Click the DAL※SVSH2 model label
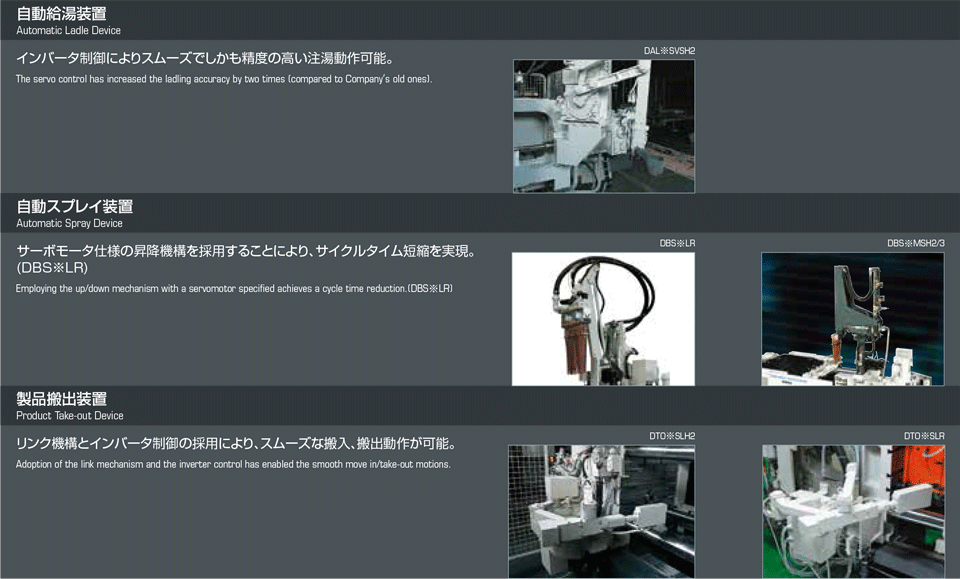This screenshot has width=960, height=579. (669, 50)
